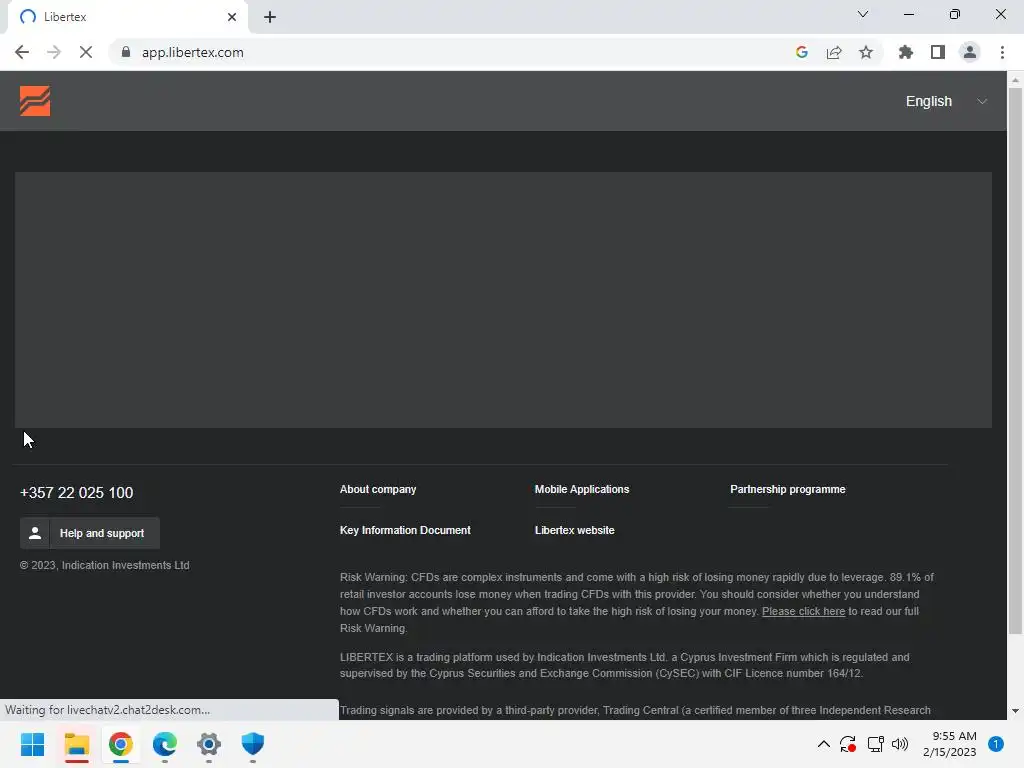The image size is (1024, 768).
Task: Open File Explorer from the taskbar
Action: coord(76,744)
